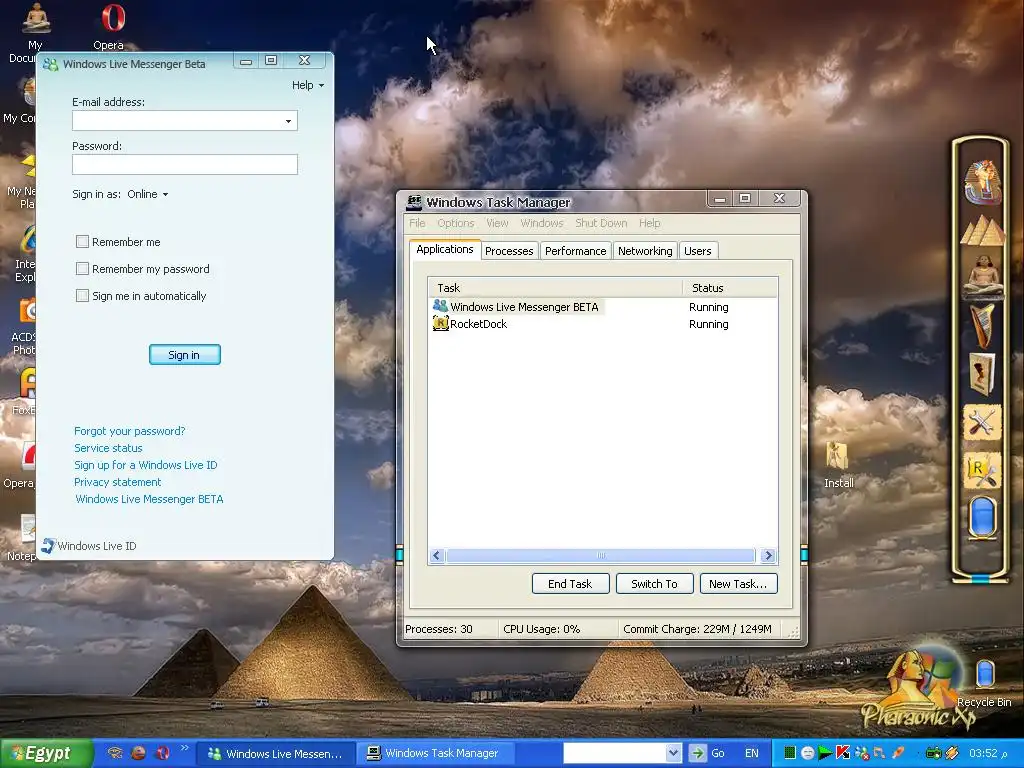Open RocketDock settings icon with R

(x=982, y=472)
